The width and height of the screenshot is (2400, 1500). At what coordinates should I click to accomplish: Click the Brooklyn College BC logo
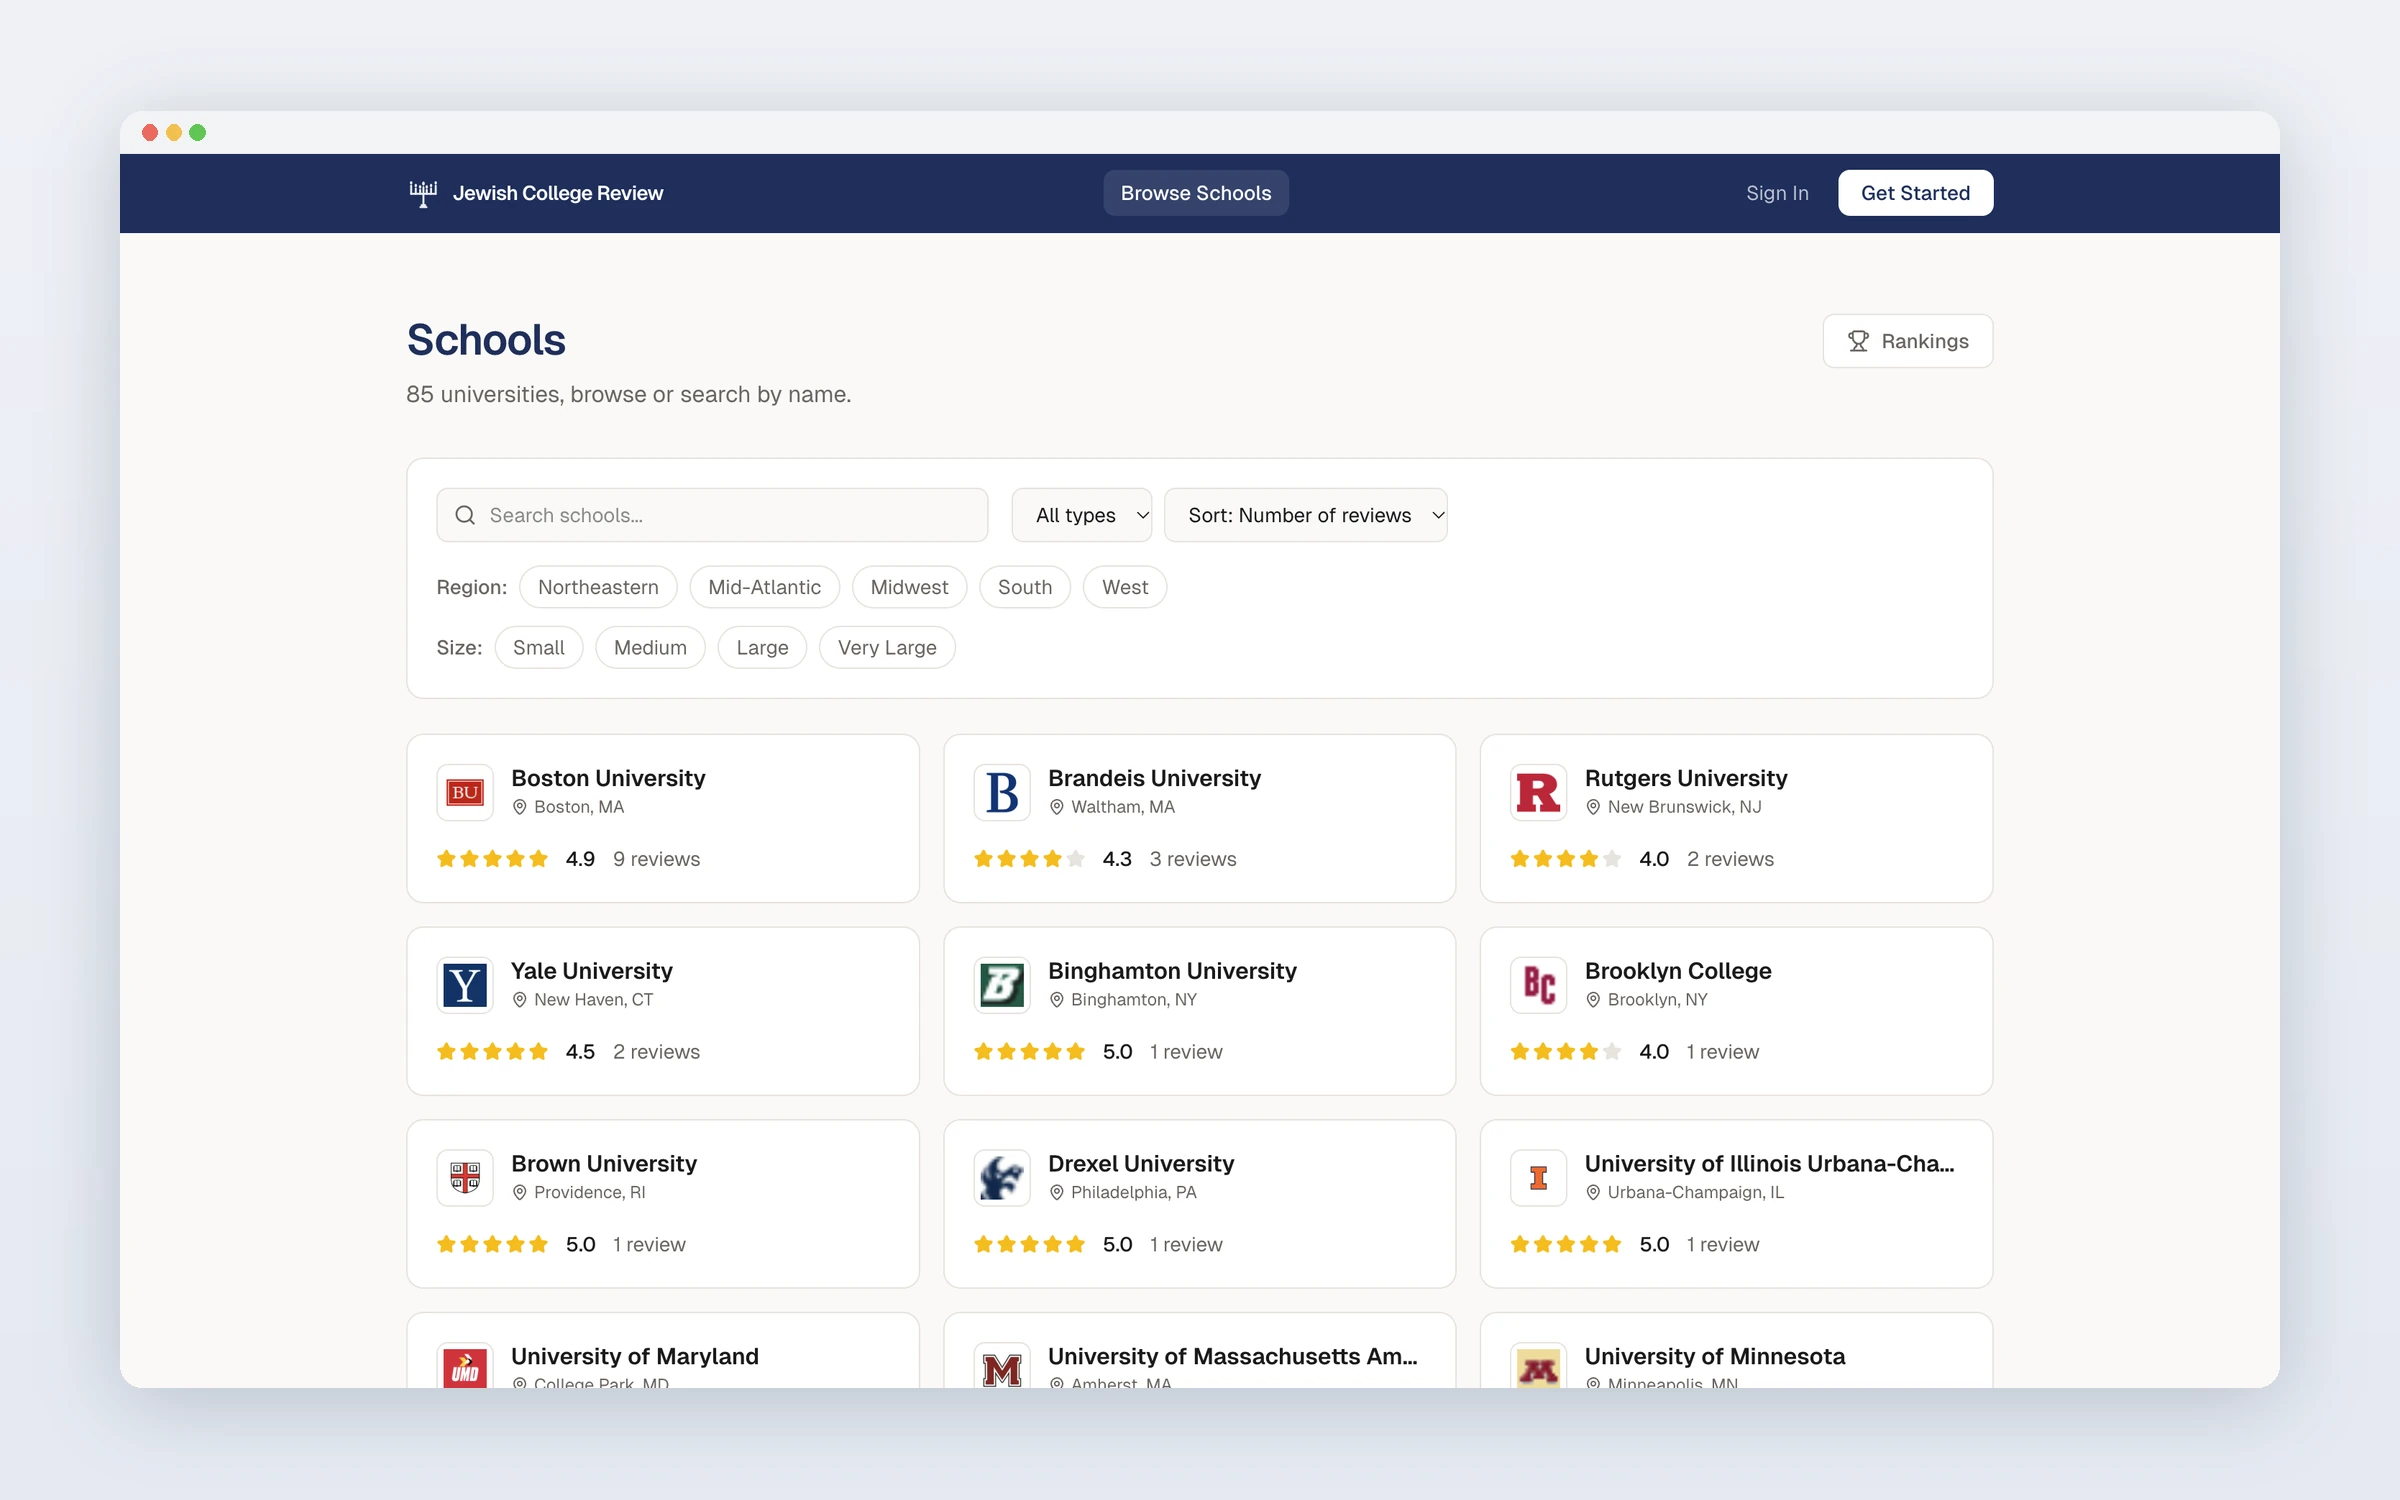1538,986
